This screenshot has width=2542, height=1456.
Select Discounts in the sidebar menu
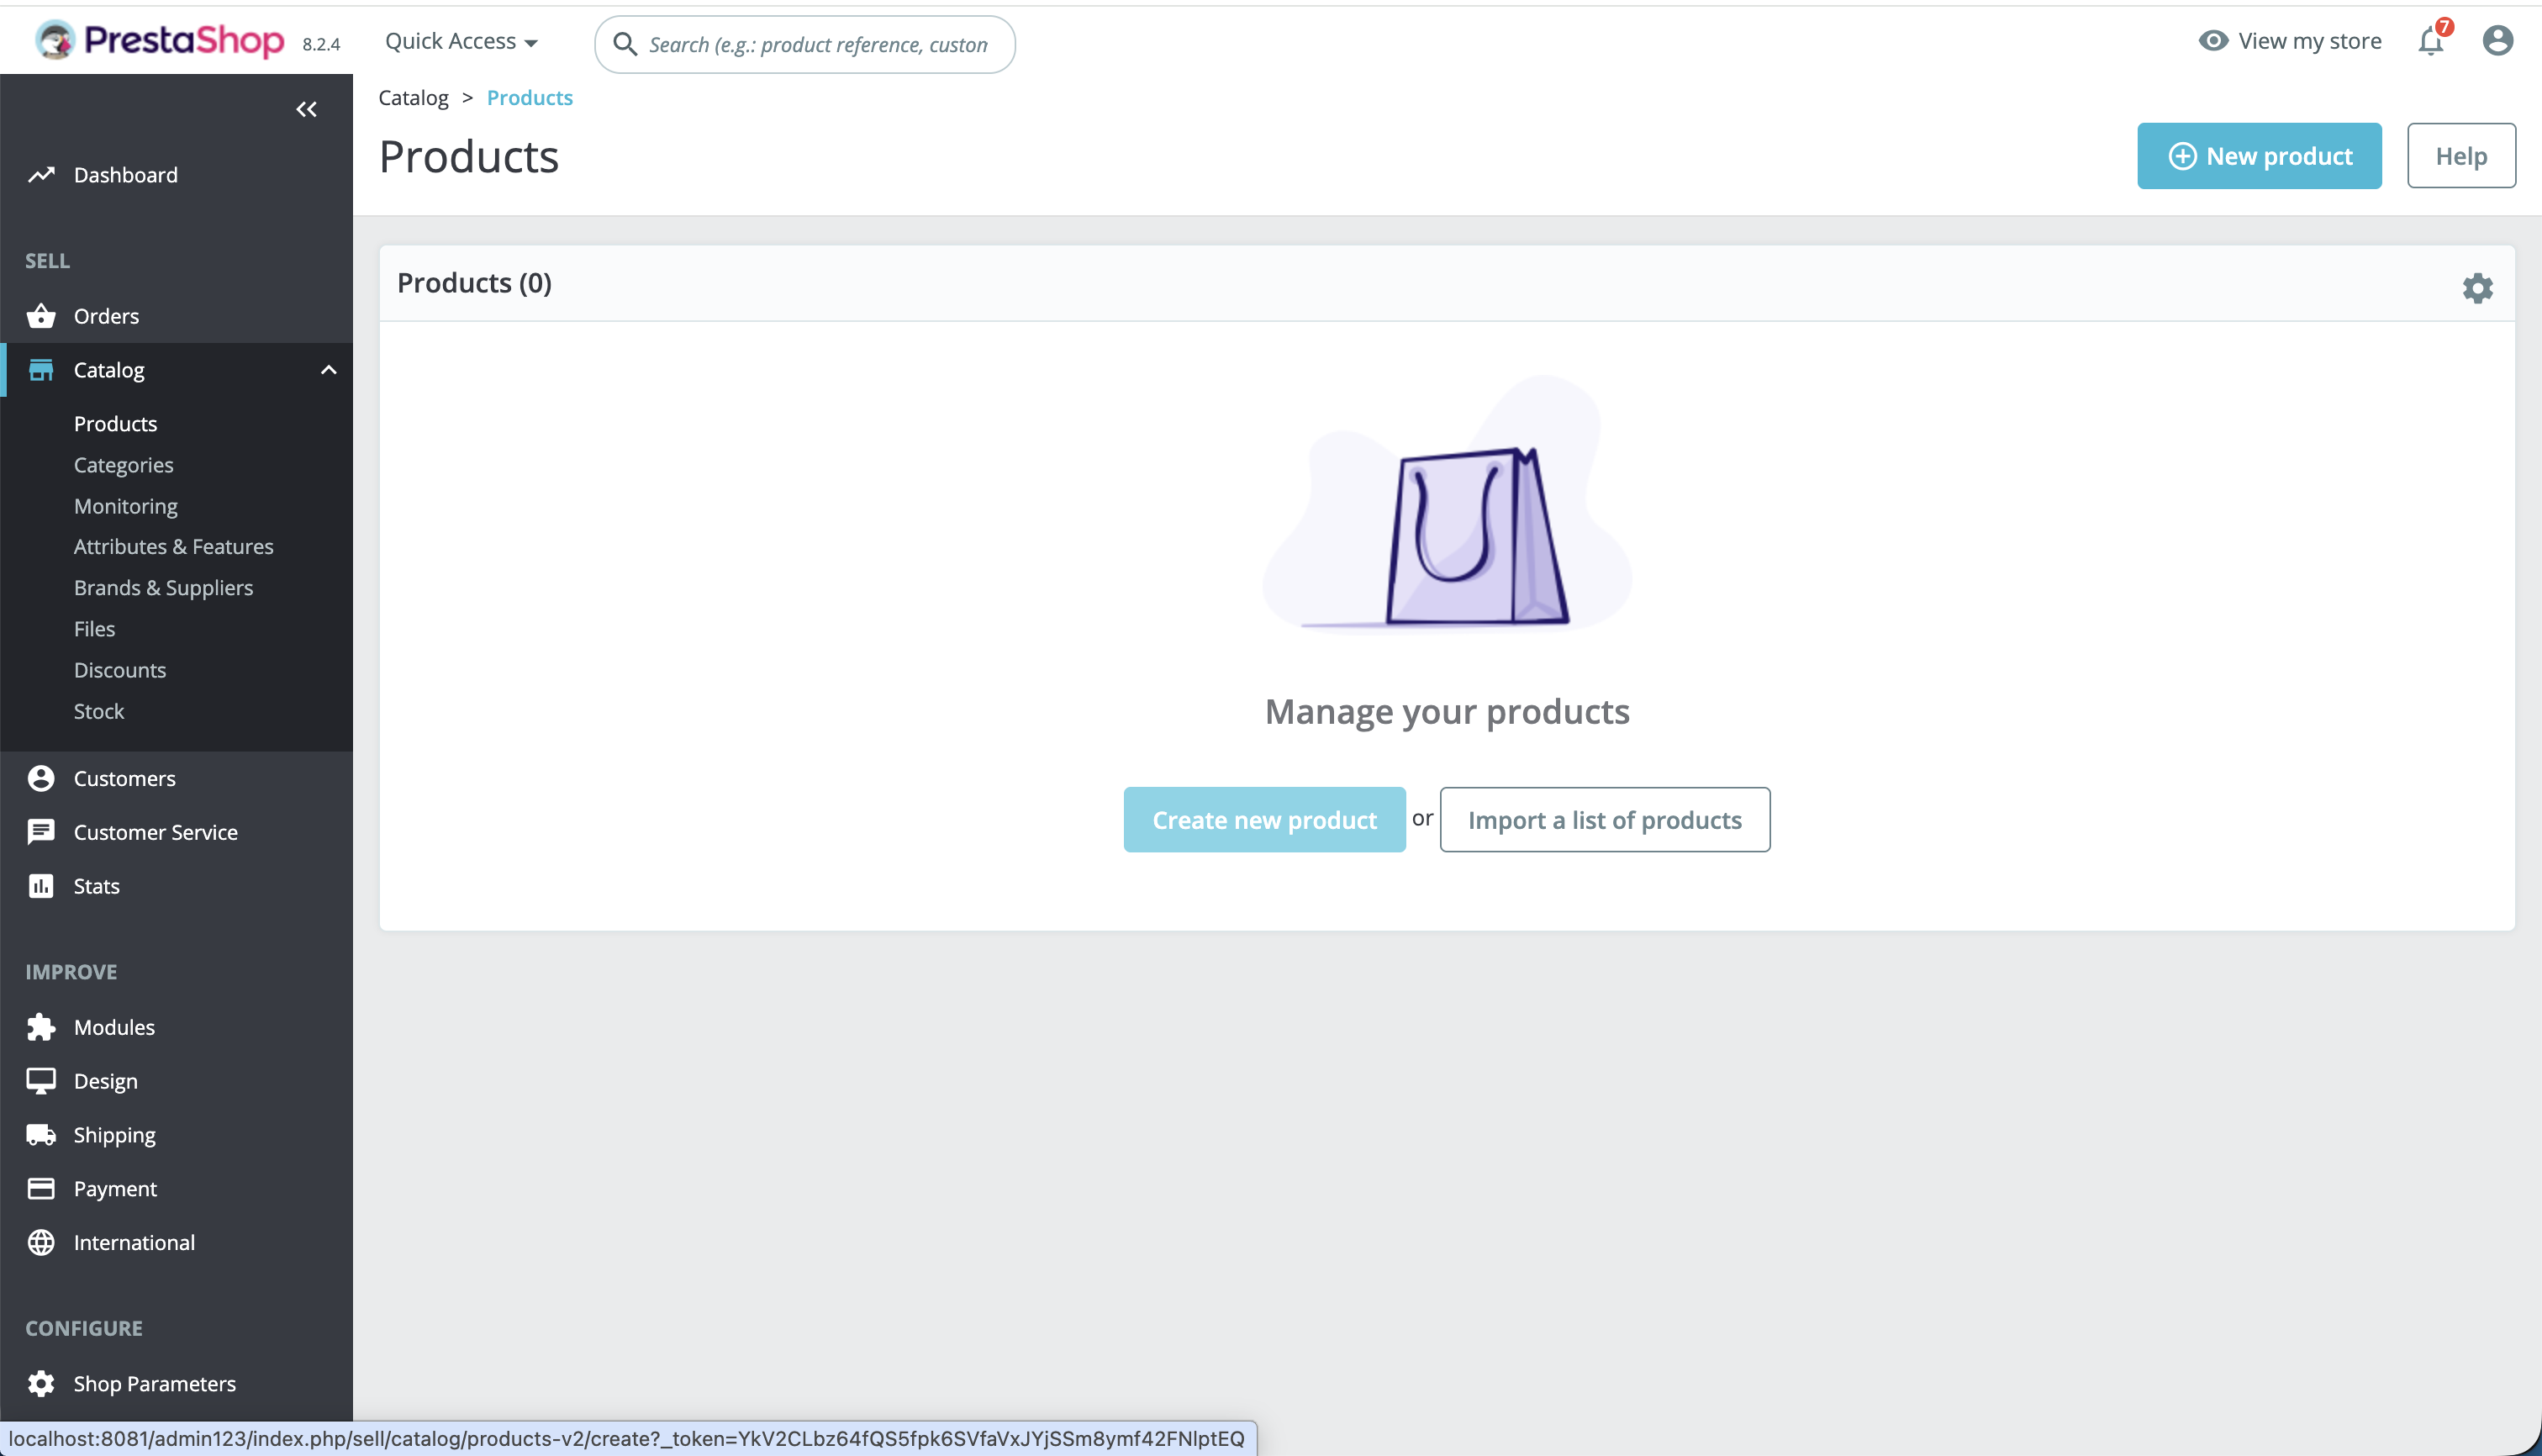(120, 669)
